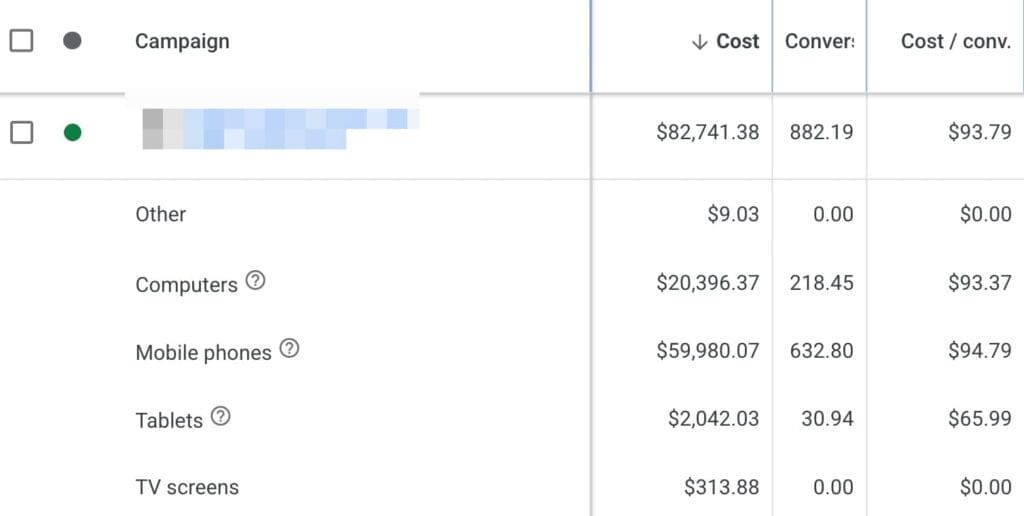The height and width of the screenshot is (516, 1024).
Task: Sort by the Conversions column header
Action: [x=819, y=41]
